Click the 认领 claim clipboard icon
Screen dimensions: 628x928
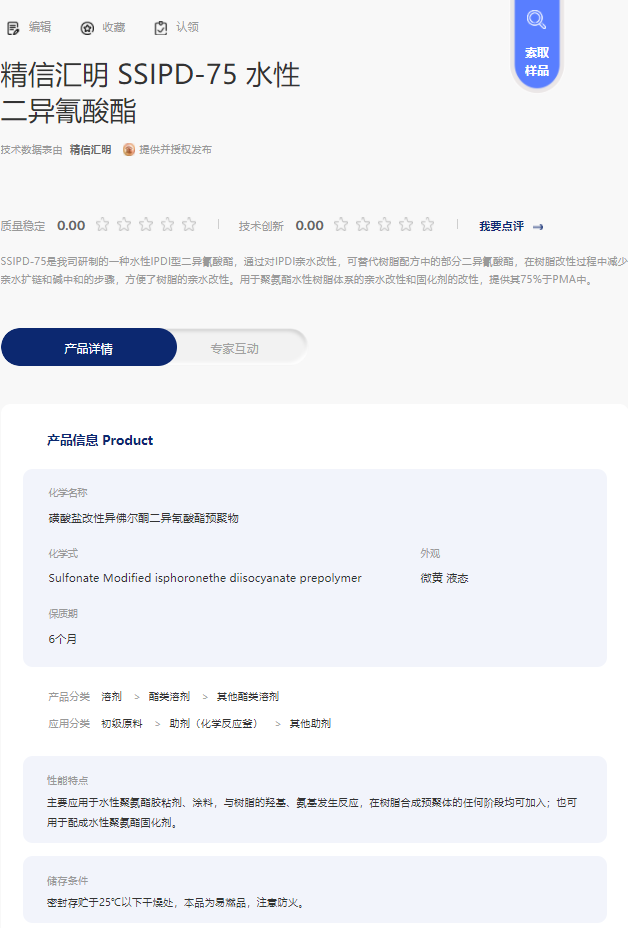[x=160, y=28]
